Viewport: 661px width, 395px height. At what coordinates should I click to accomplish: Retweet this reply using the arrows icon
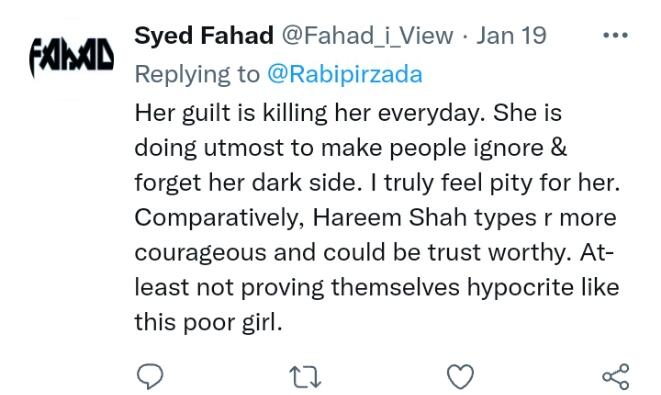point(305,377)
